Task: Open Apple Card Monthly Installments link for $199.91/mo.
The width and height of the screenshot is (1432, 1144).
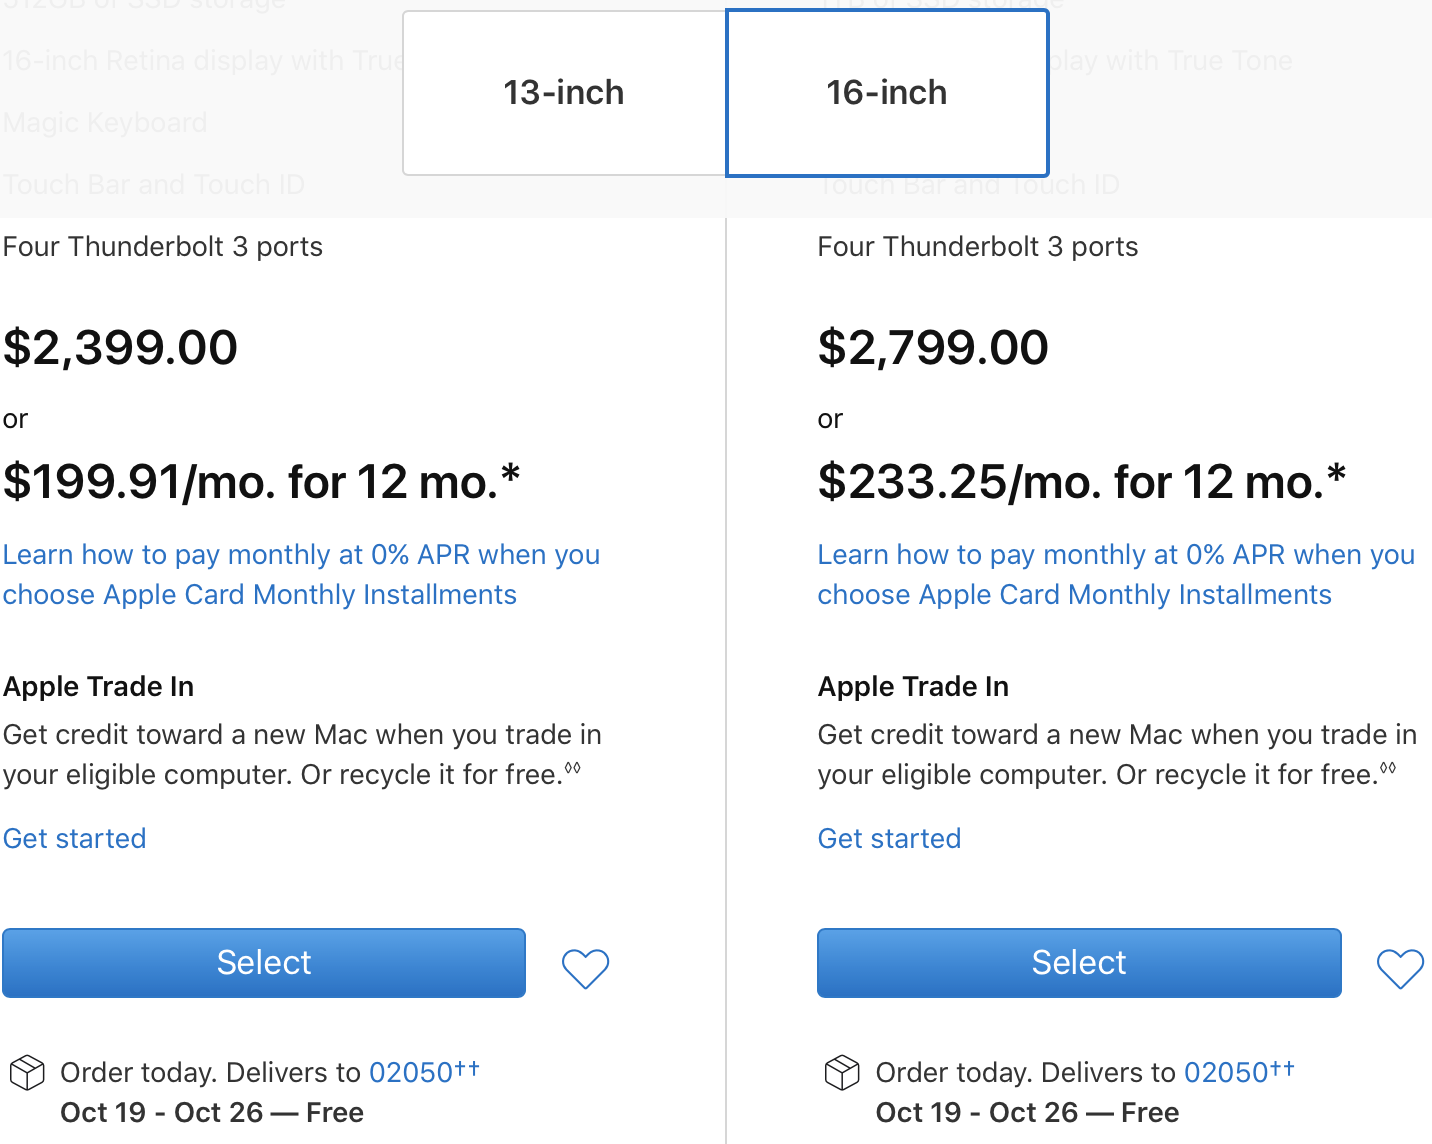Action: [x=301, y=575]
